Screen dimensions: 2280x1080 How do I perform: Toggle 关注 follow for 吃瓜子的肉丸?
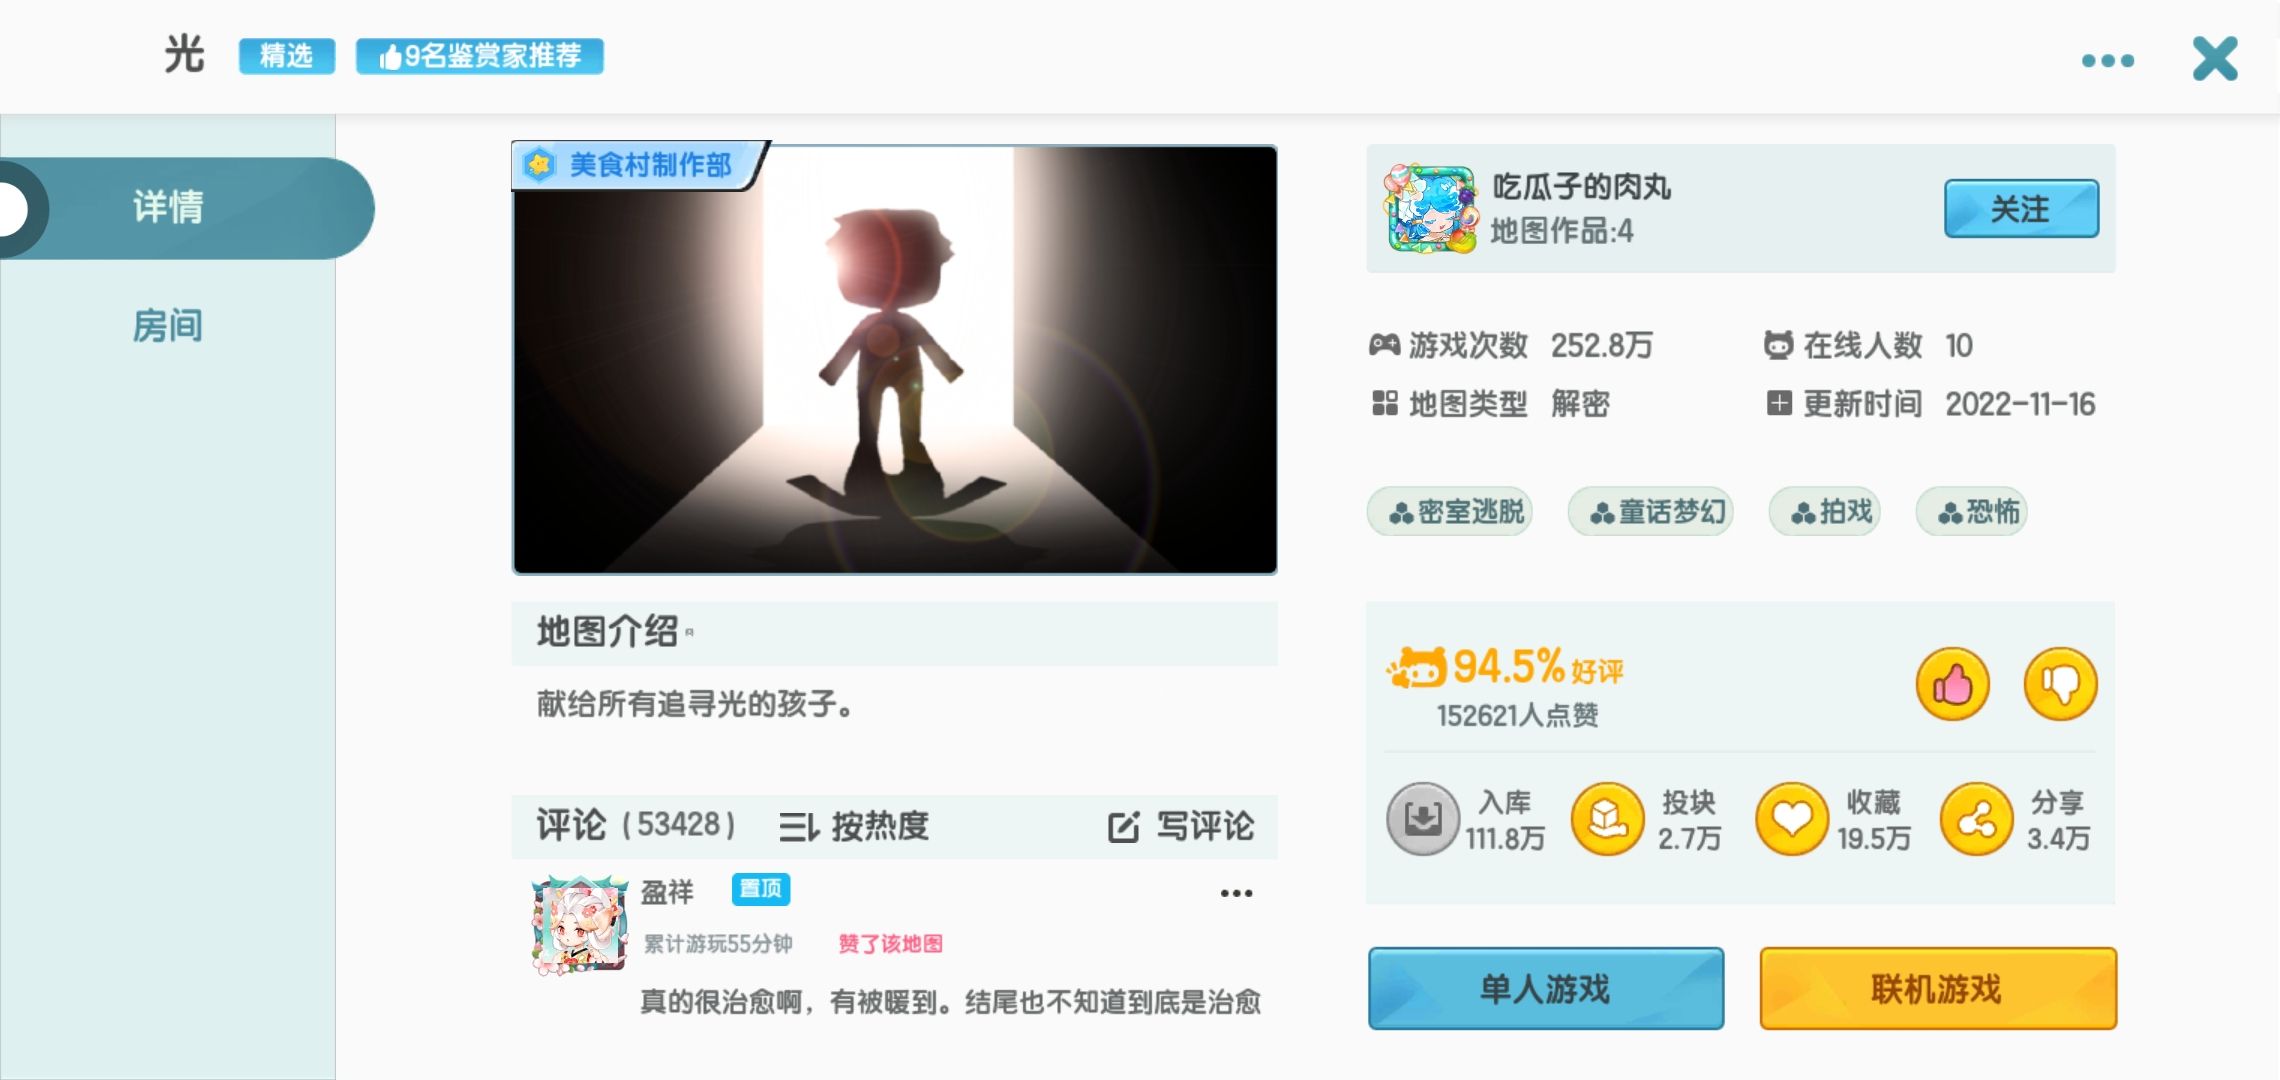(x=2021, y=209)
